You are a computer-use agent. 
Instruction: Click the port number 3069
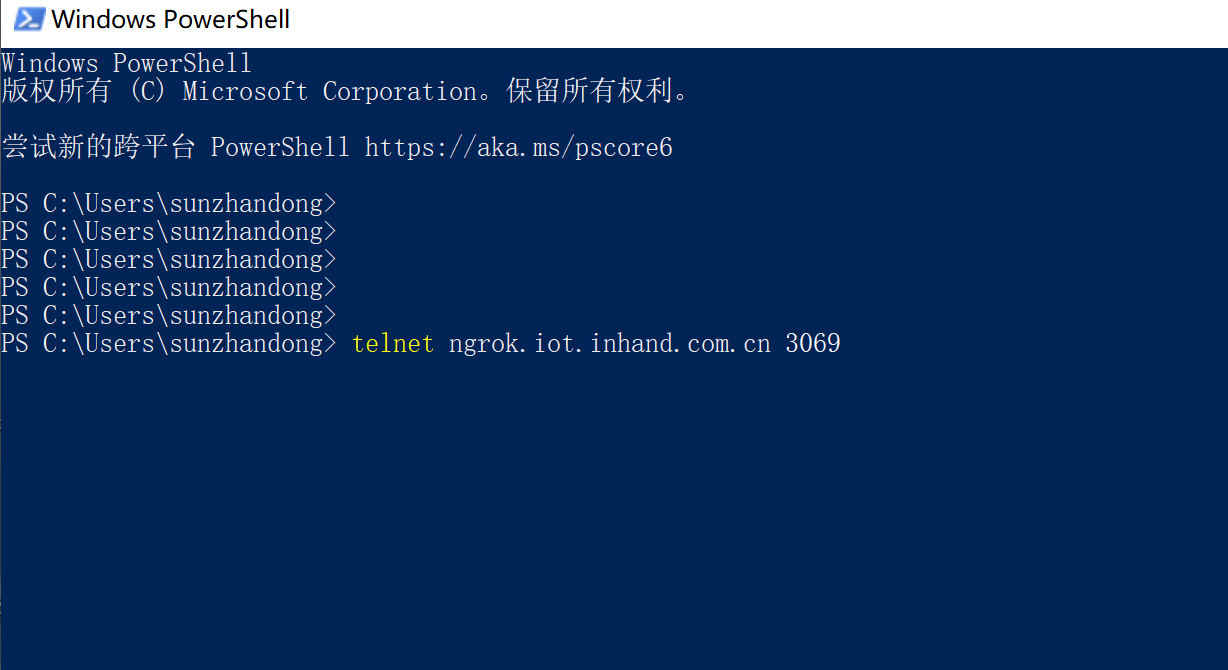813,344
